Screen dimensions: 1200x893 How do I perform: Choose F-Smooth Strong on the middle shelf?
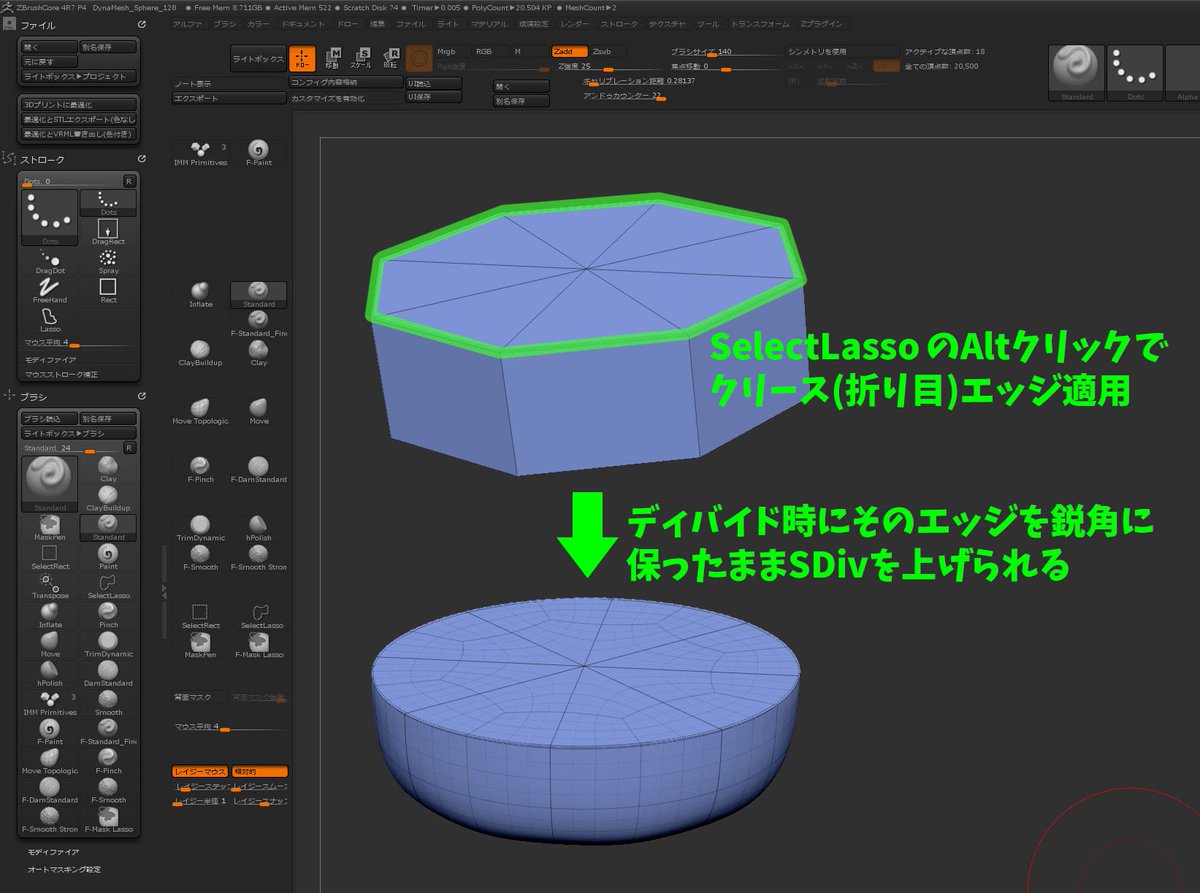click(259, 556)
